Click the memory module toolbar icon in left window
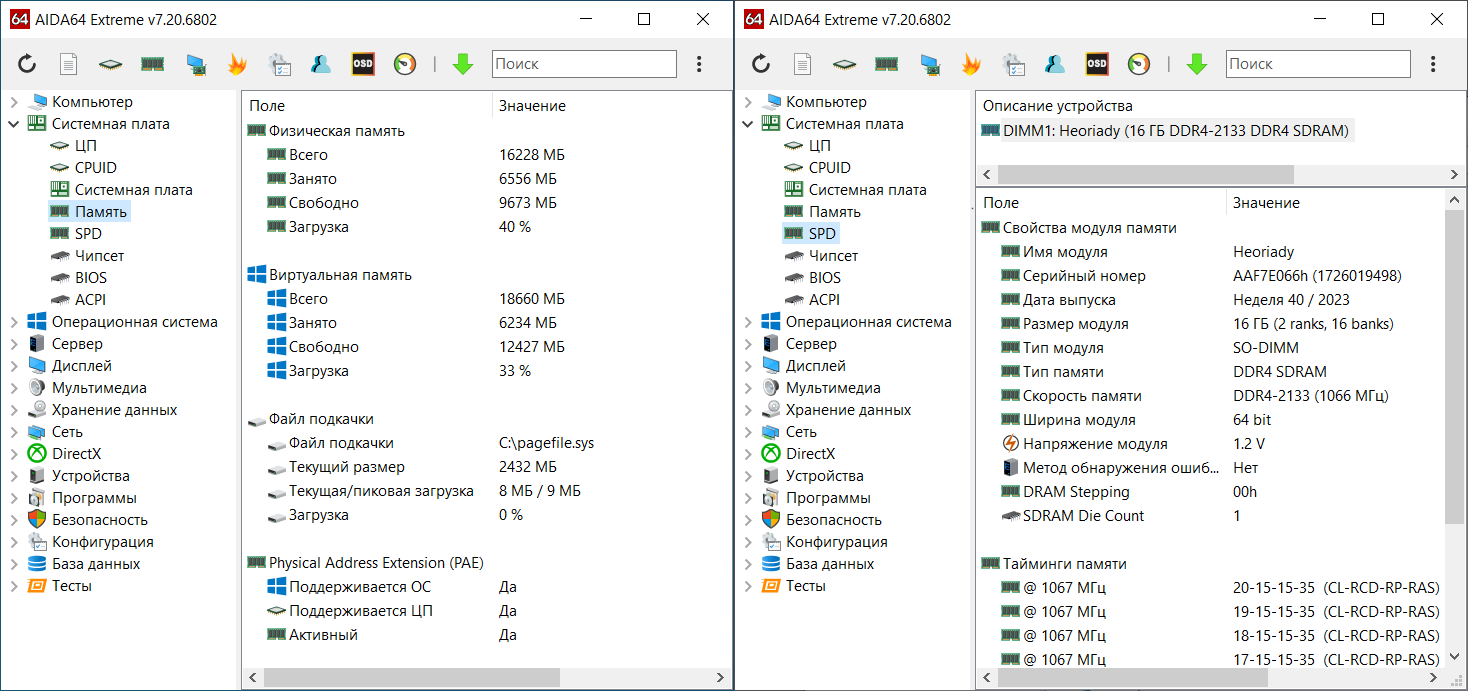The height and width of the screenshot is (691, 1468). [x=152, y=64]
